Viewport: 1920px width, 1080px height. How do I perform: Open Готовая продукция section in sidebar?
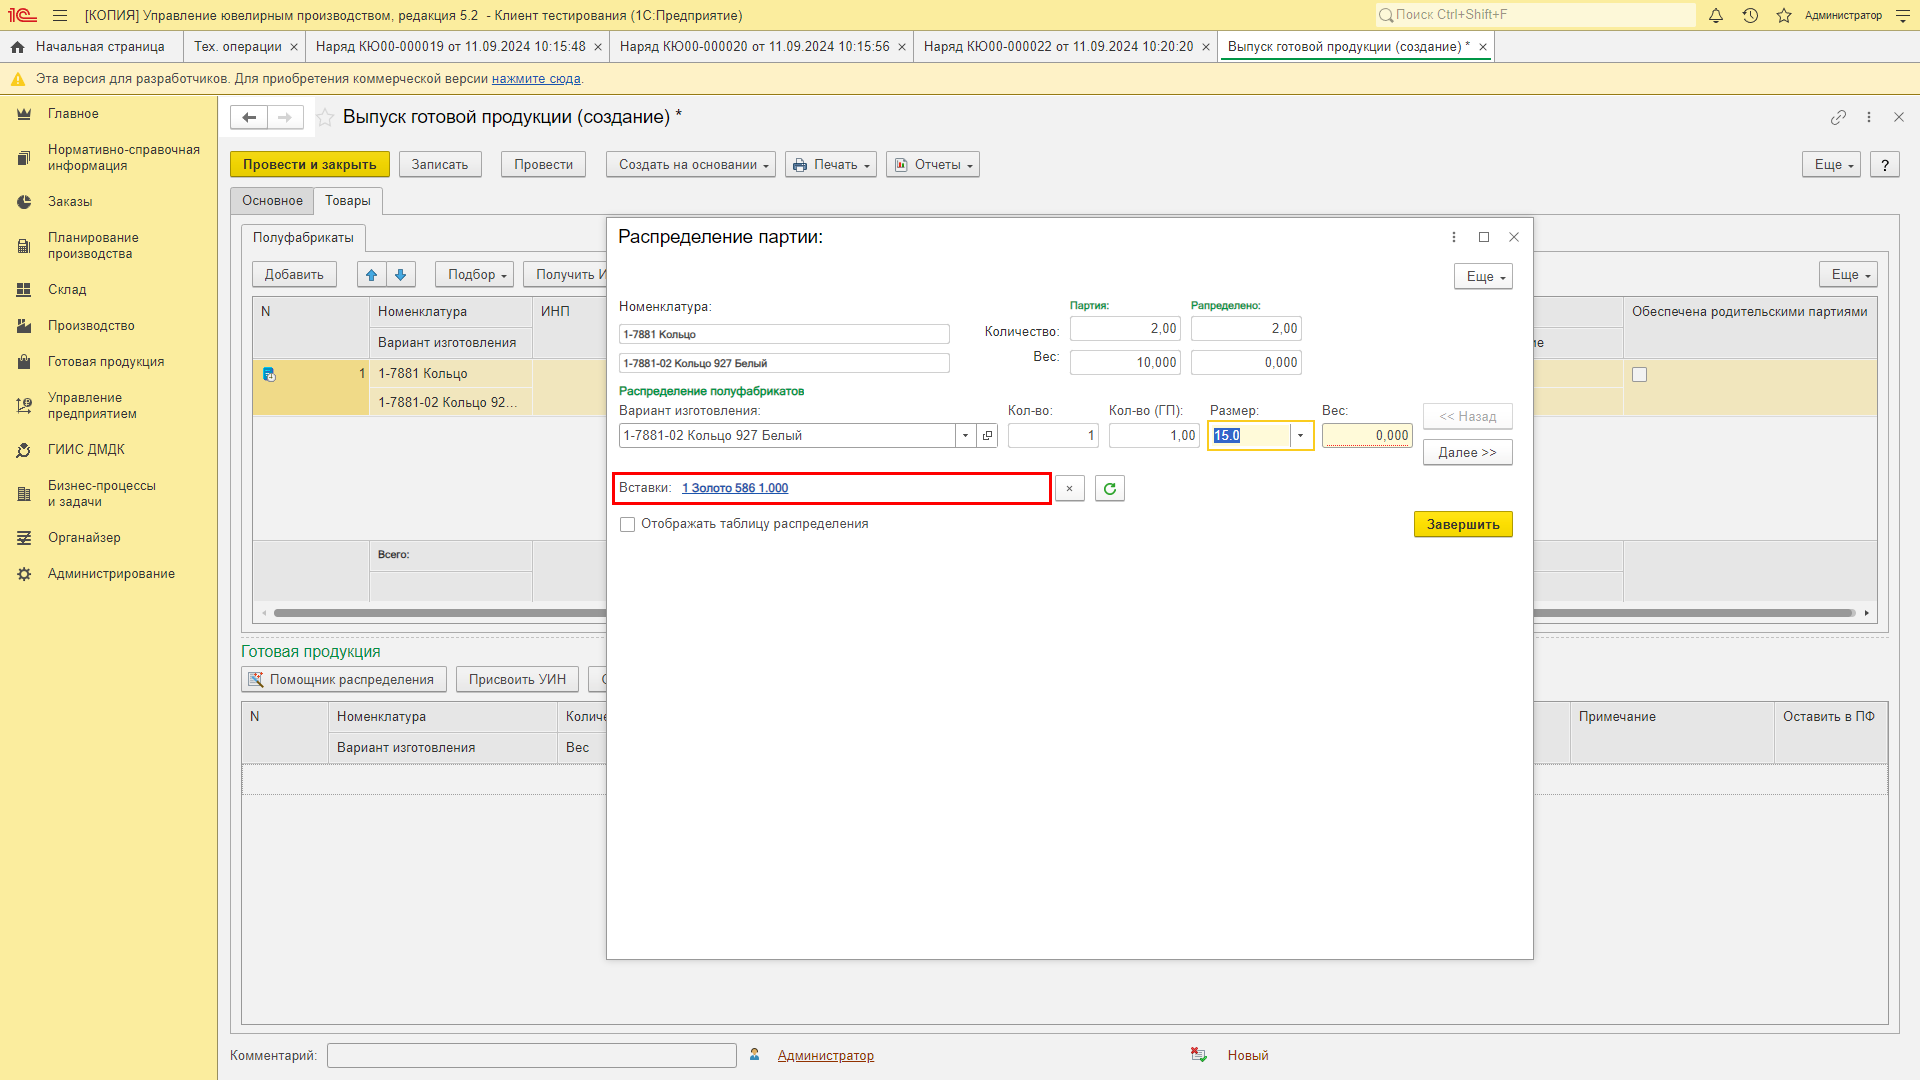pyautogui.click(x=106, y=362)
